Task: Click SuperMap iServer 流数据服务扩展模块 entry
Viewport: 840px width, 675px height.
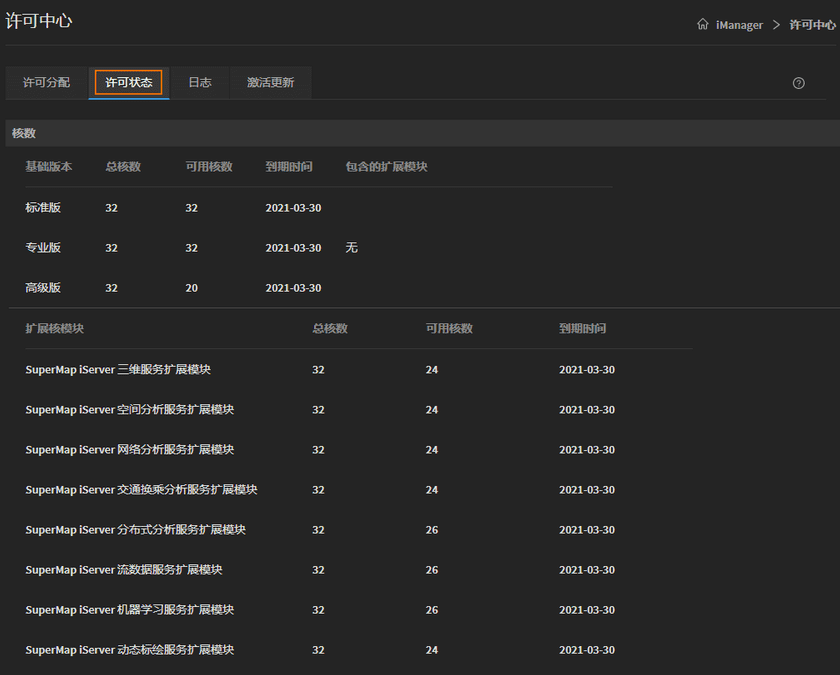Action: 127,569
